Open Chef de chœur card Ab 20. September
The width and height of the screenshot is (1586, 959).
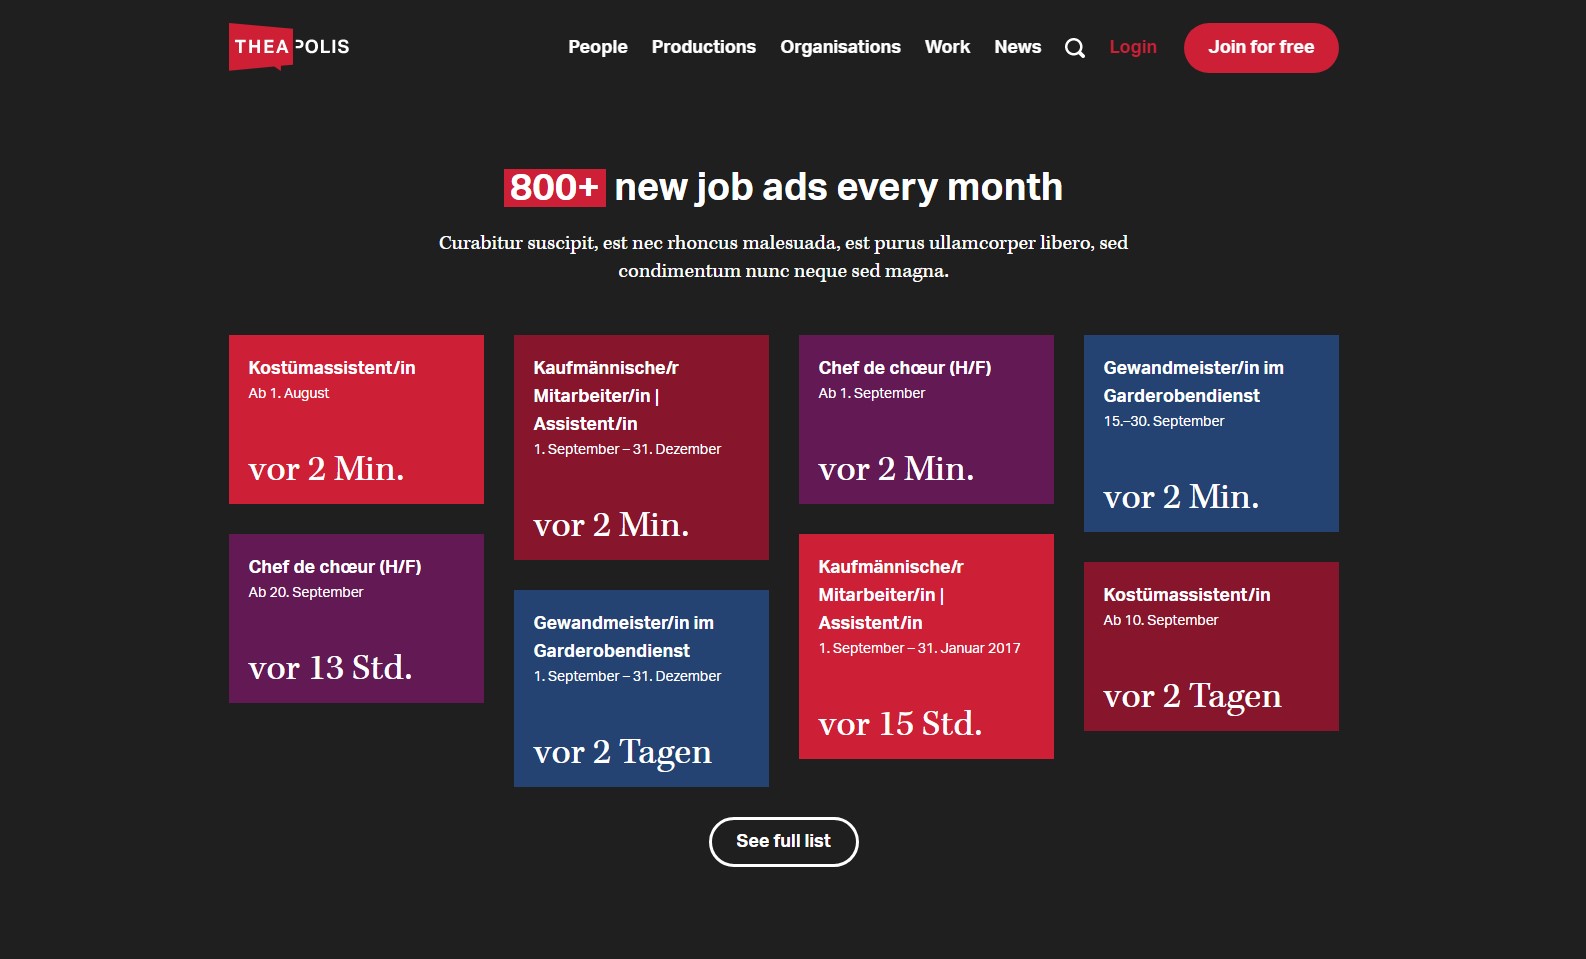(356, 618)
